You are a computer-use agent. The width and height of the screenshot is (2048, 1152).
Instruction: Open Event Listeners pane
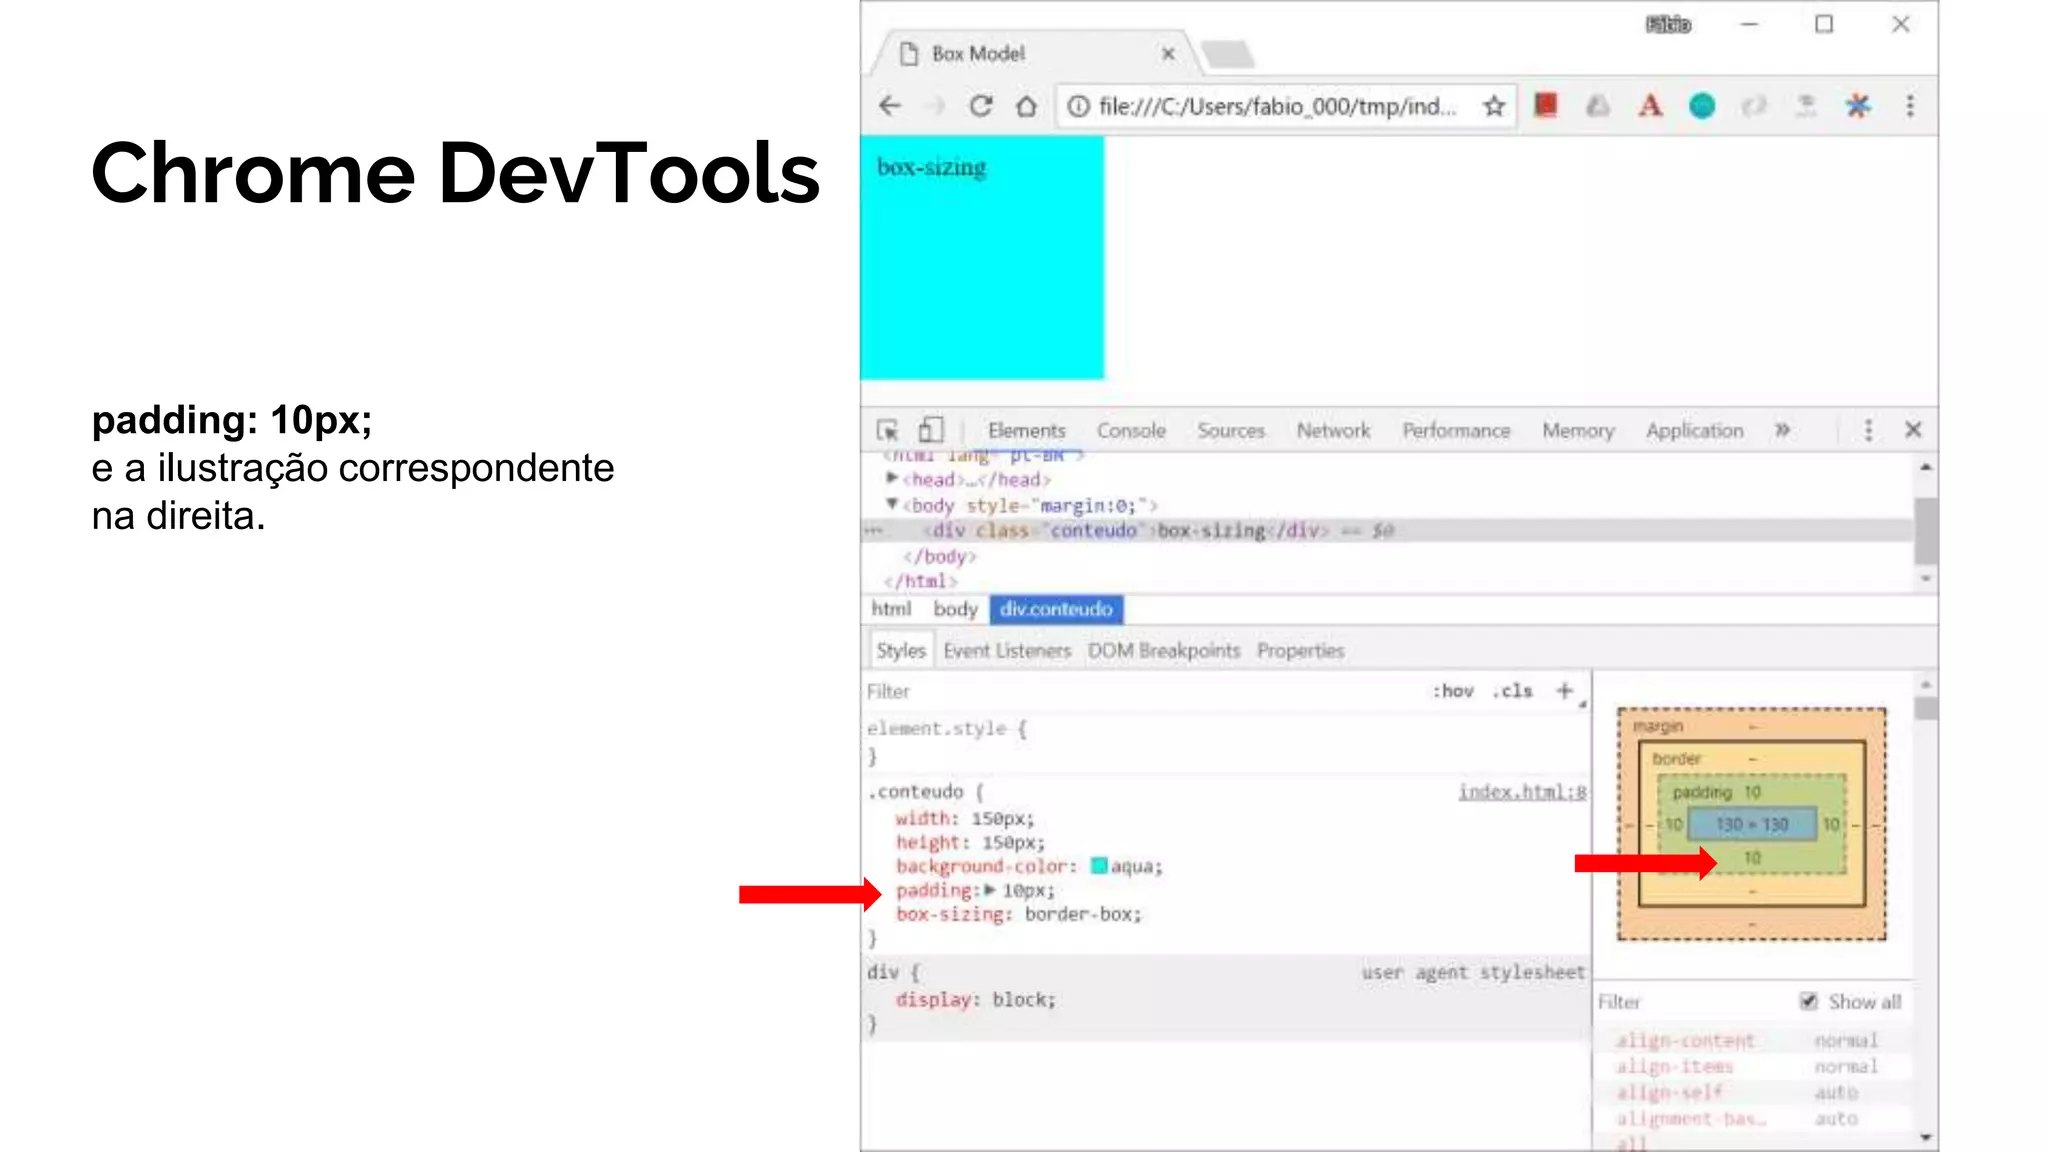pos(1007,651)
